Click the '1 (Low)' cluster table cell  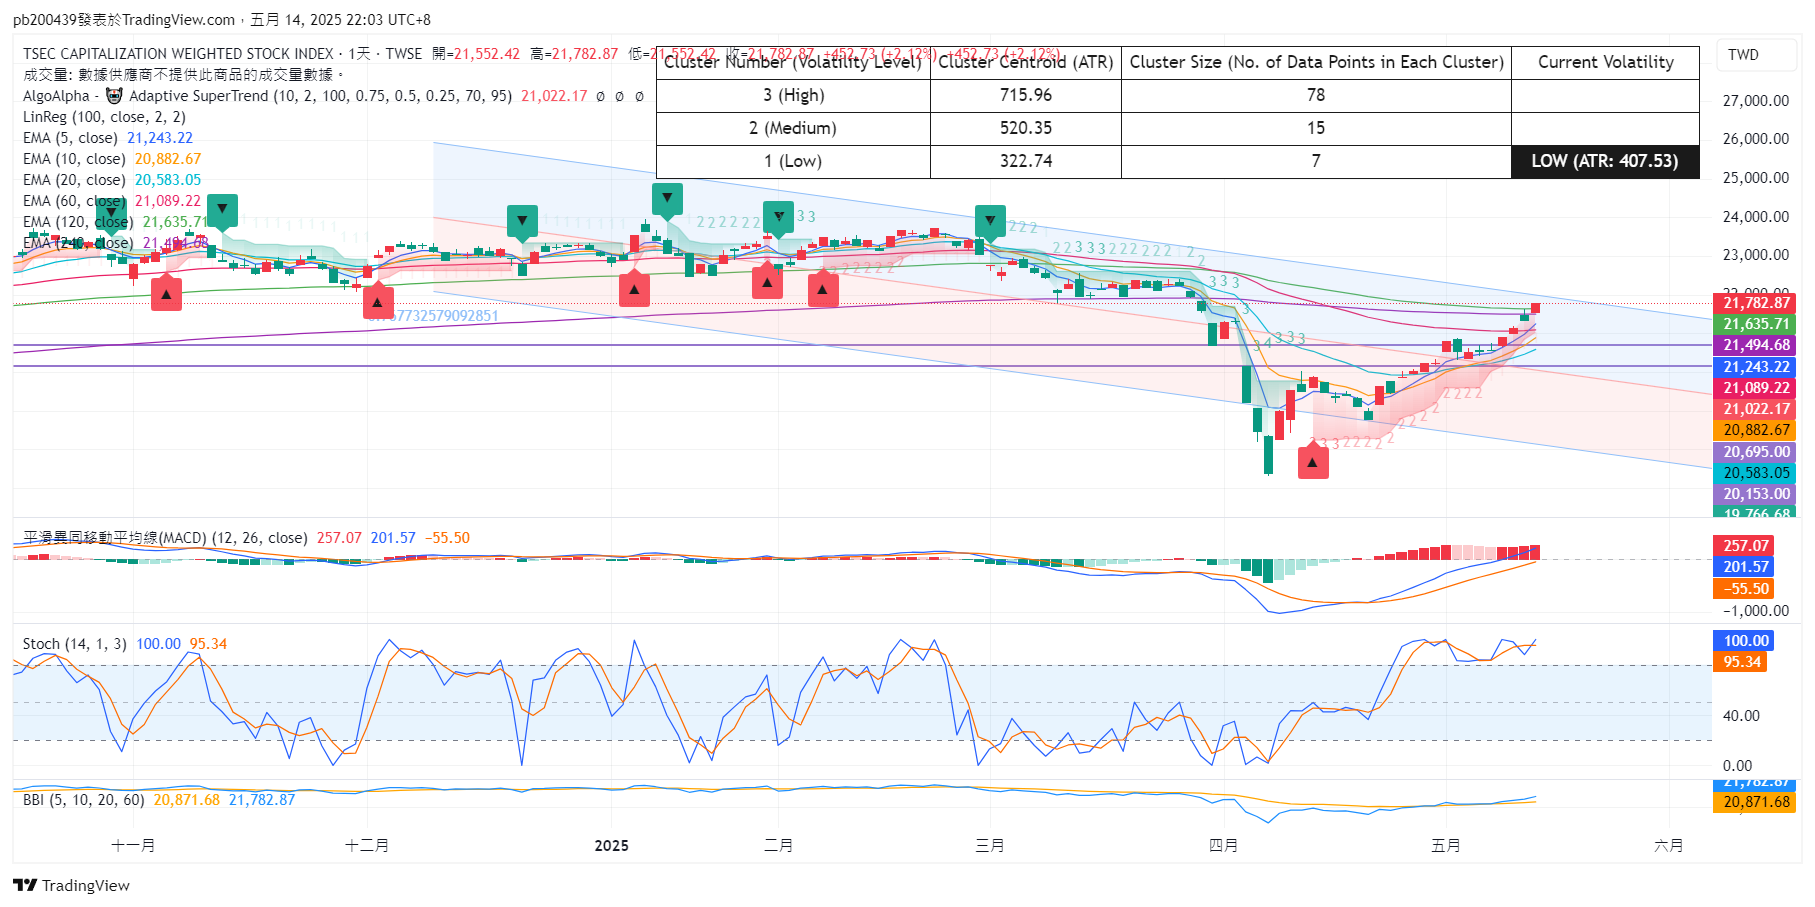[x=793, y=161]
